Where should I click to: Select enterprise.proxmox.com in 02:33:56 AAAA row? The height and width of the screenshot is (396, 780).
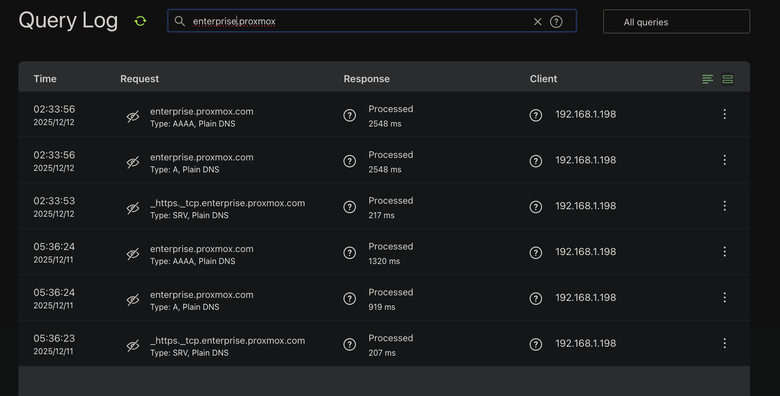pyautogui.click(x=201, y=111)
